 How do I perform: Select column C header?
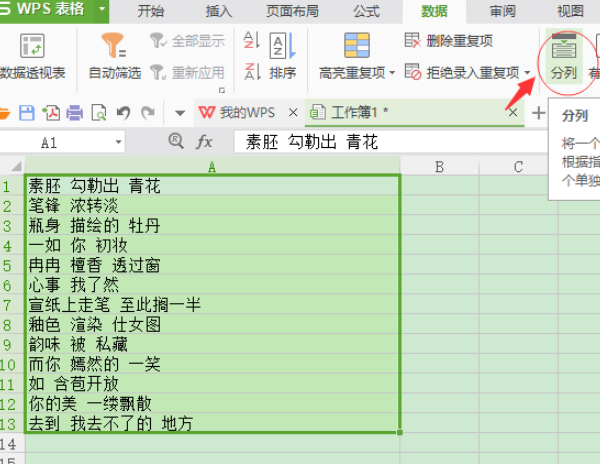point(518,166)
